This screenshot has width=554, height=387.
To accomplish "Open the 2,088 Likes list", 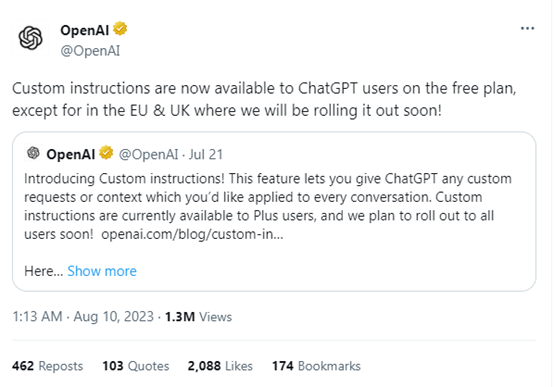I will point(220,366).
